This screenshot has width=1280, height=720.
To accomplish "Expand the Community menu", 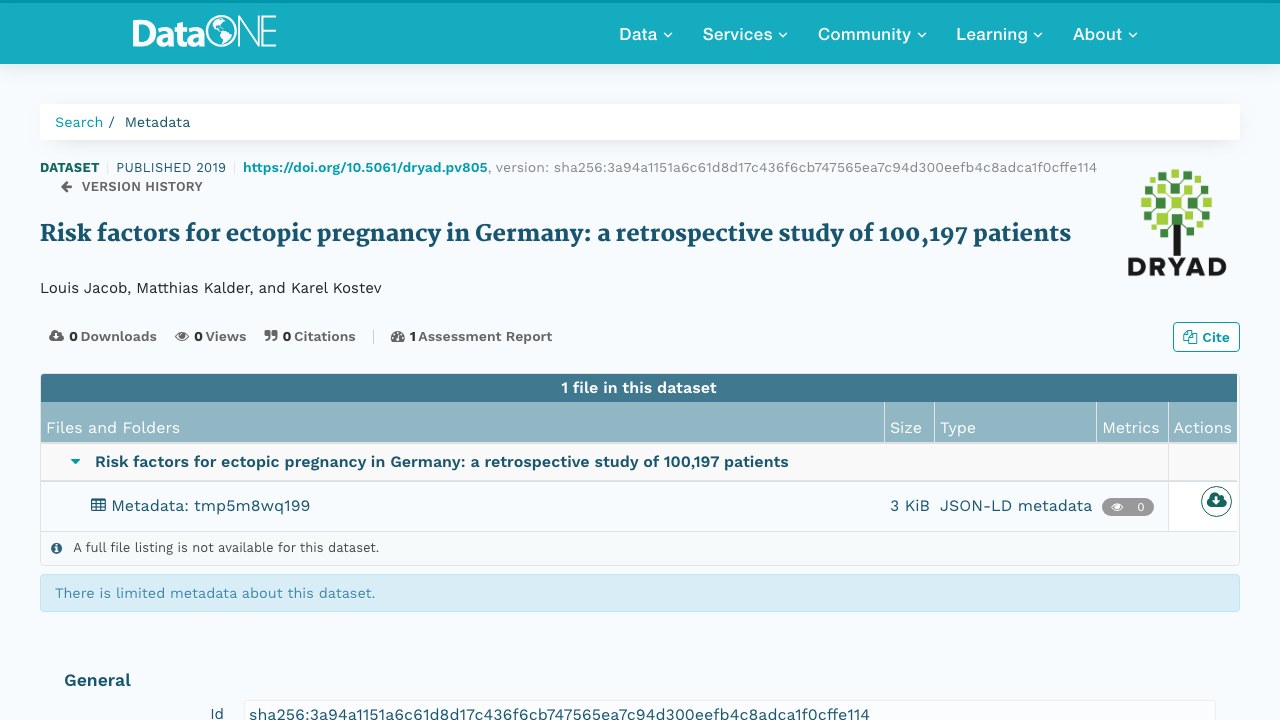I will pyautogui.click(x=872, y=34).
